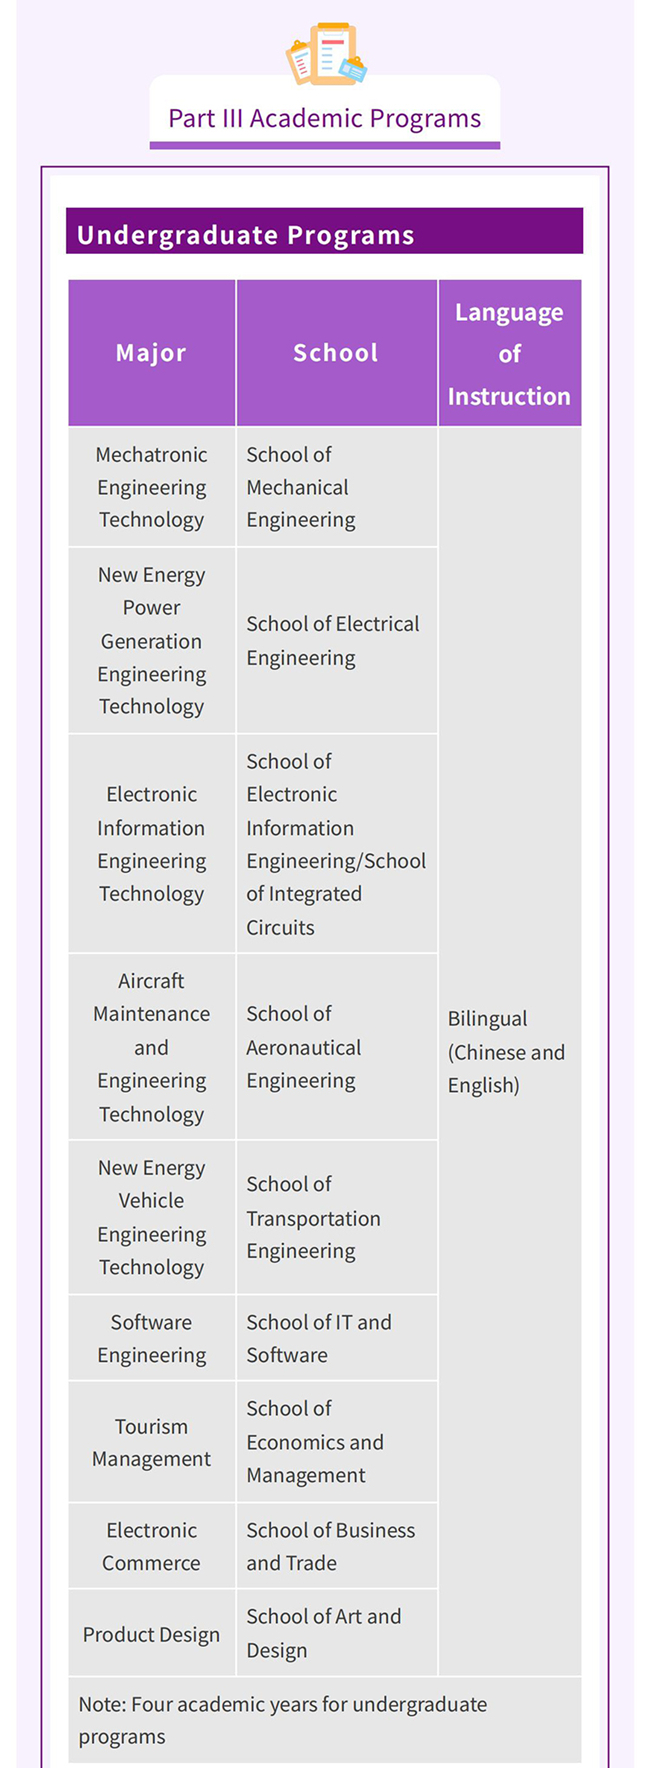Click the School of Electrical Engineering cell

[336, 640]
